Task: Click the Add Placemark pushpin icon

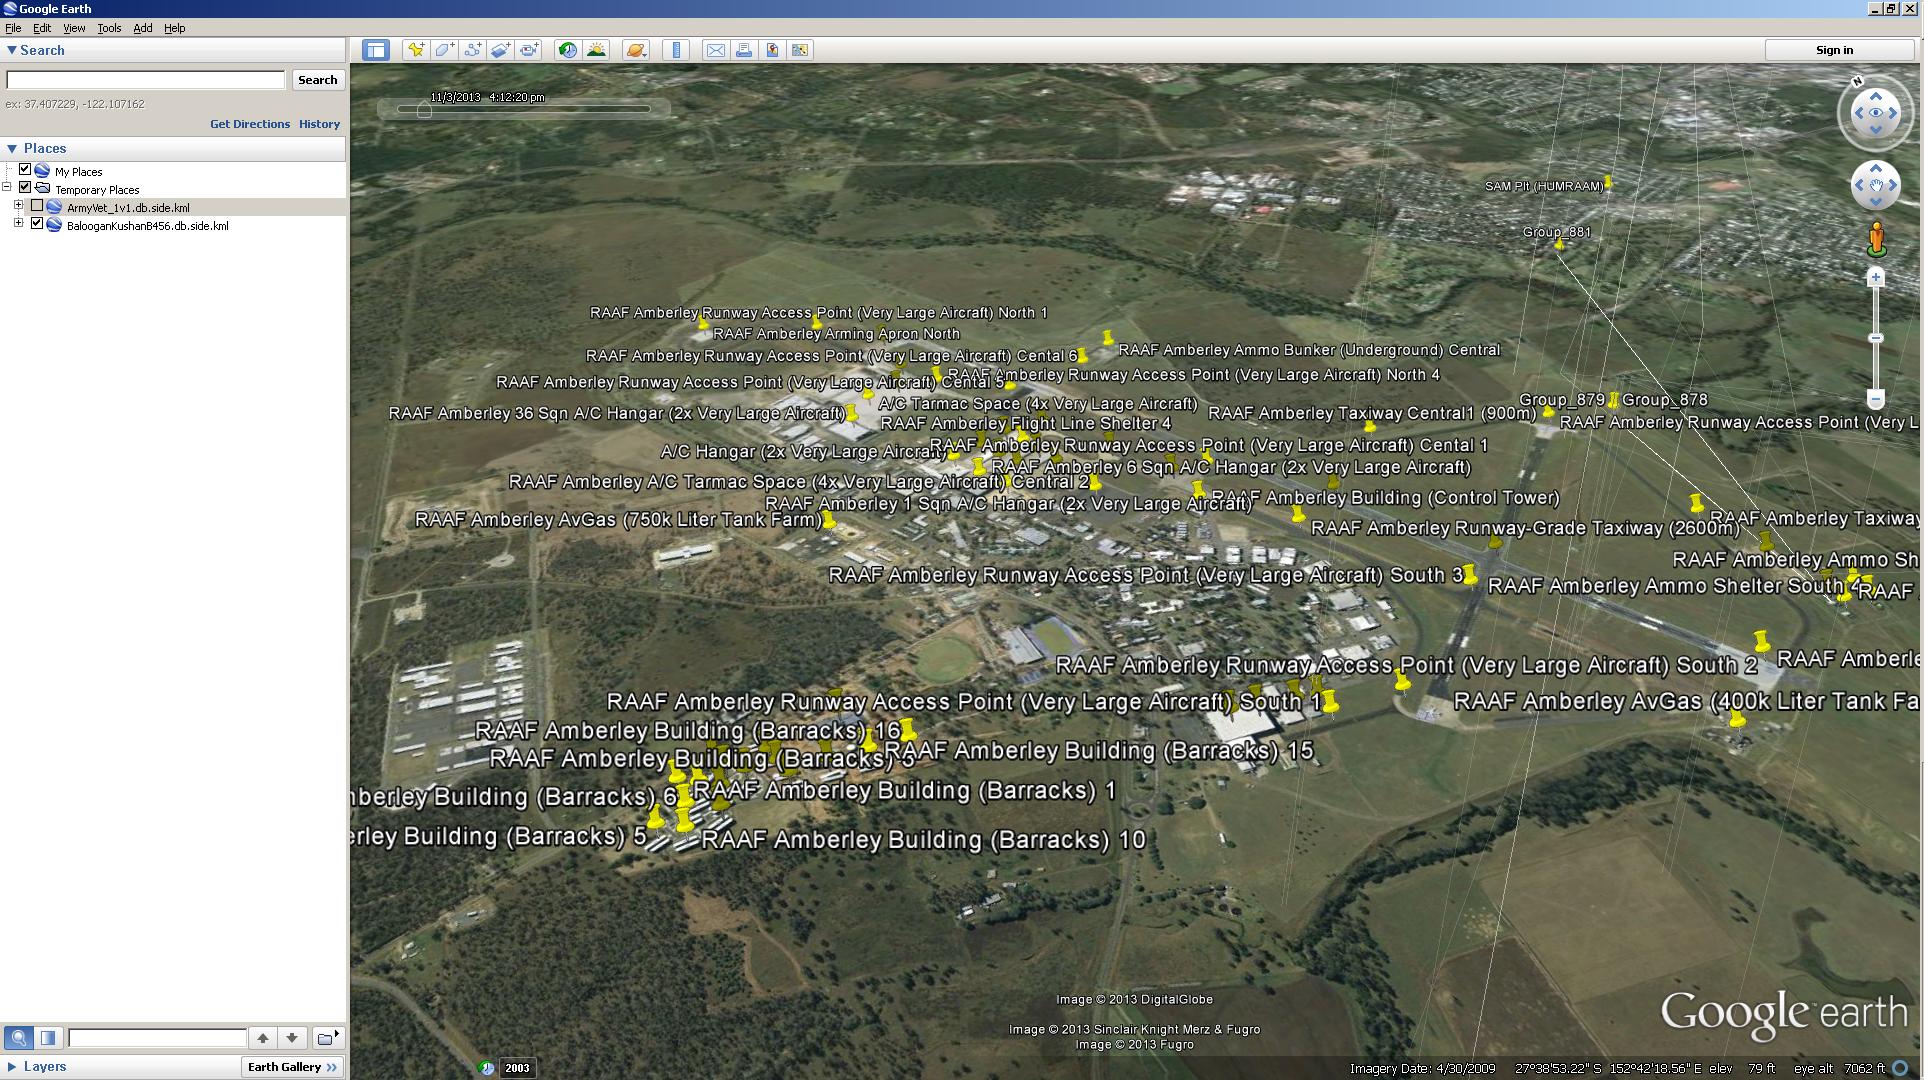Action: tap(416, 50)
